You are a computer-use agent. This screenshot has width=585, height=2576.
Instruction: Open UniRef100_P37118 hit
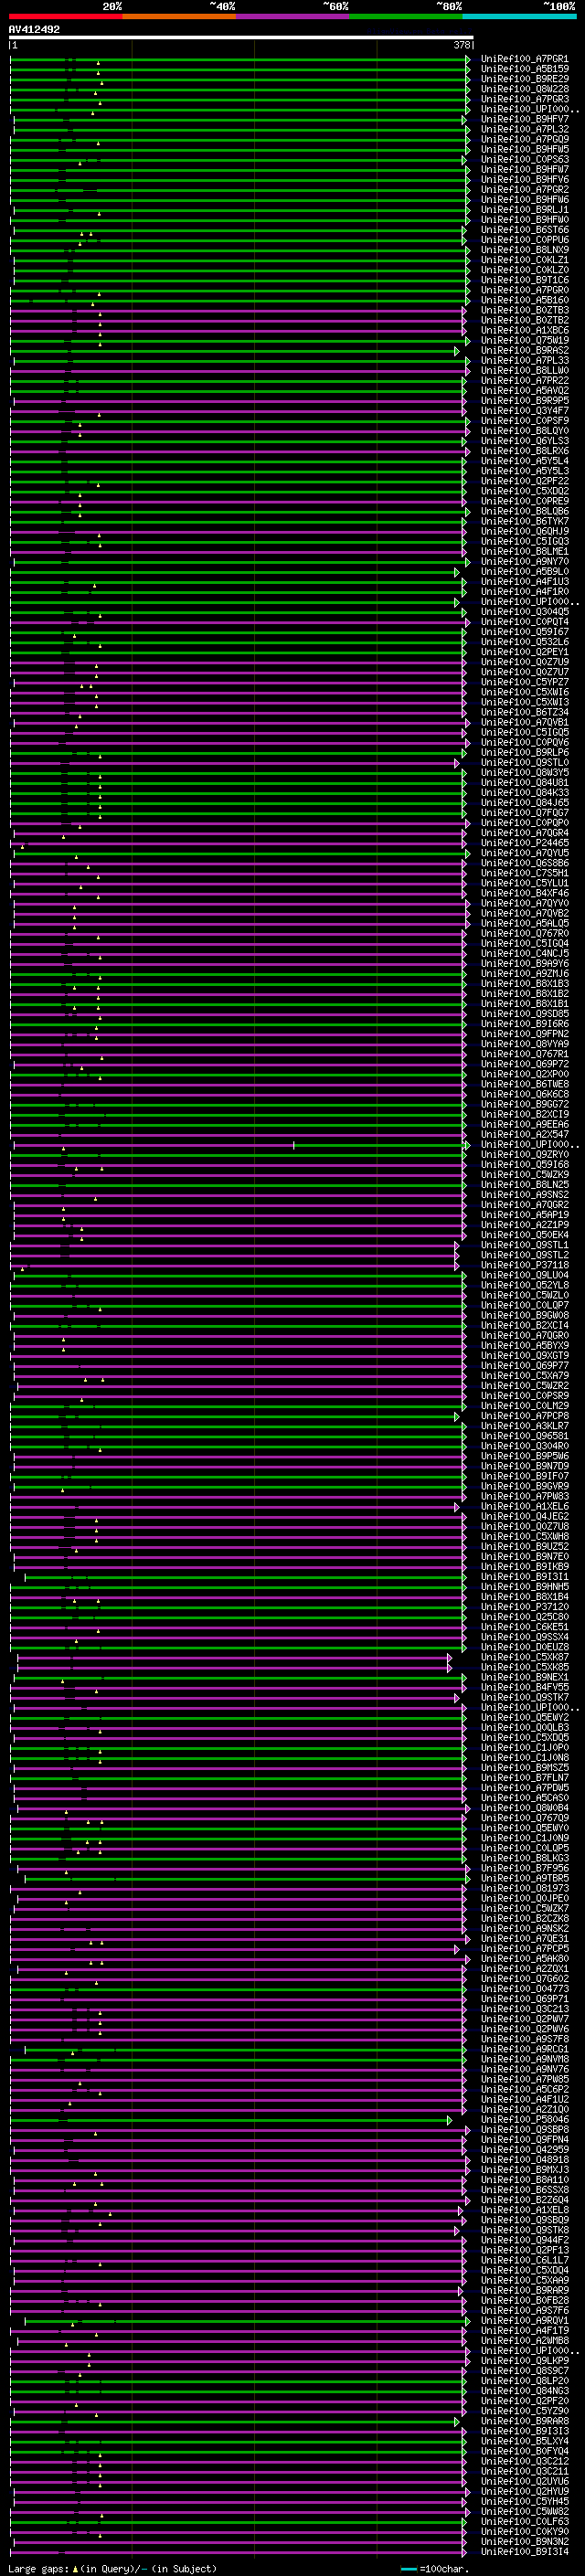tap(524, 1265)
